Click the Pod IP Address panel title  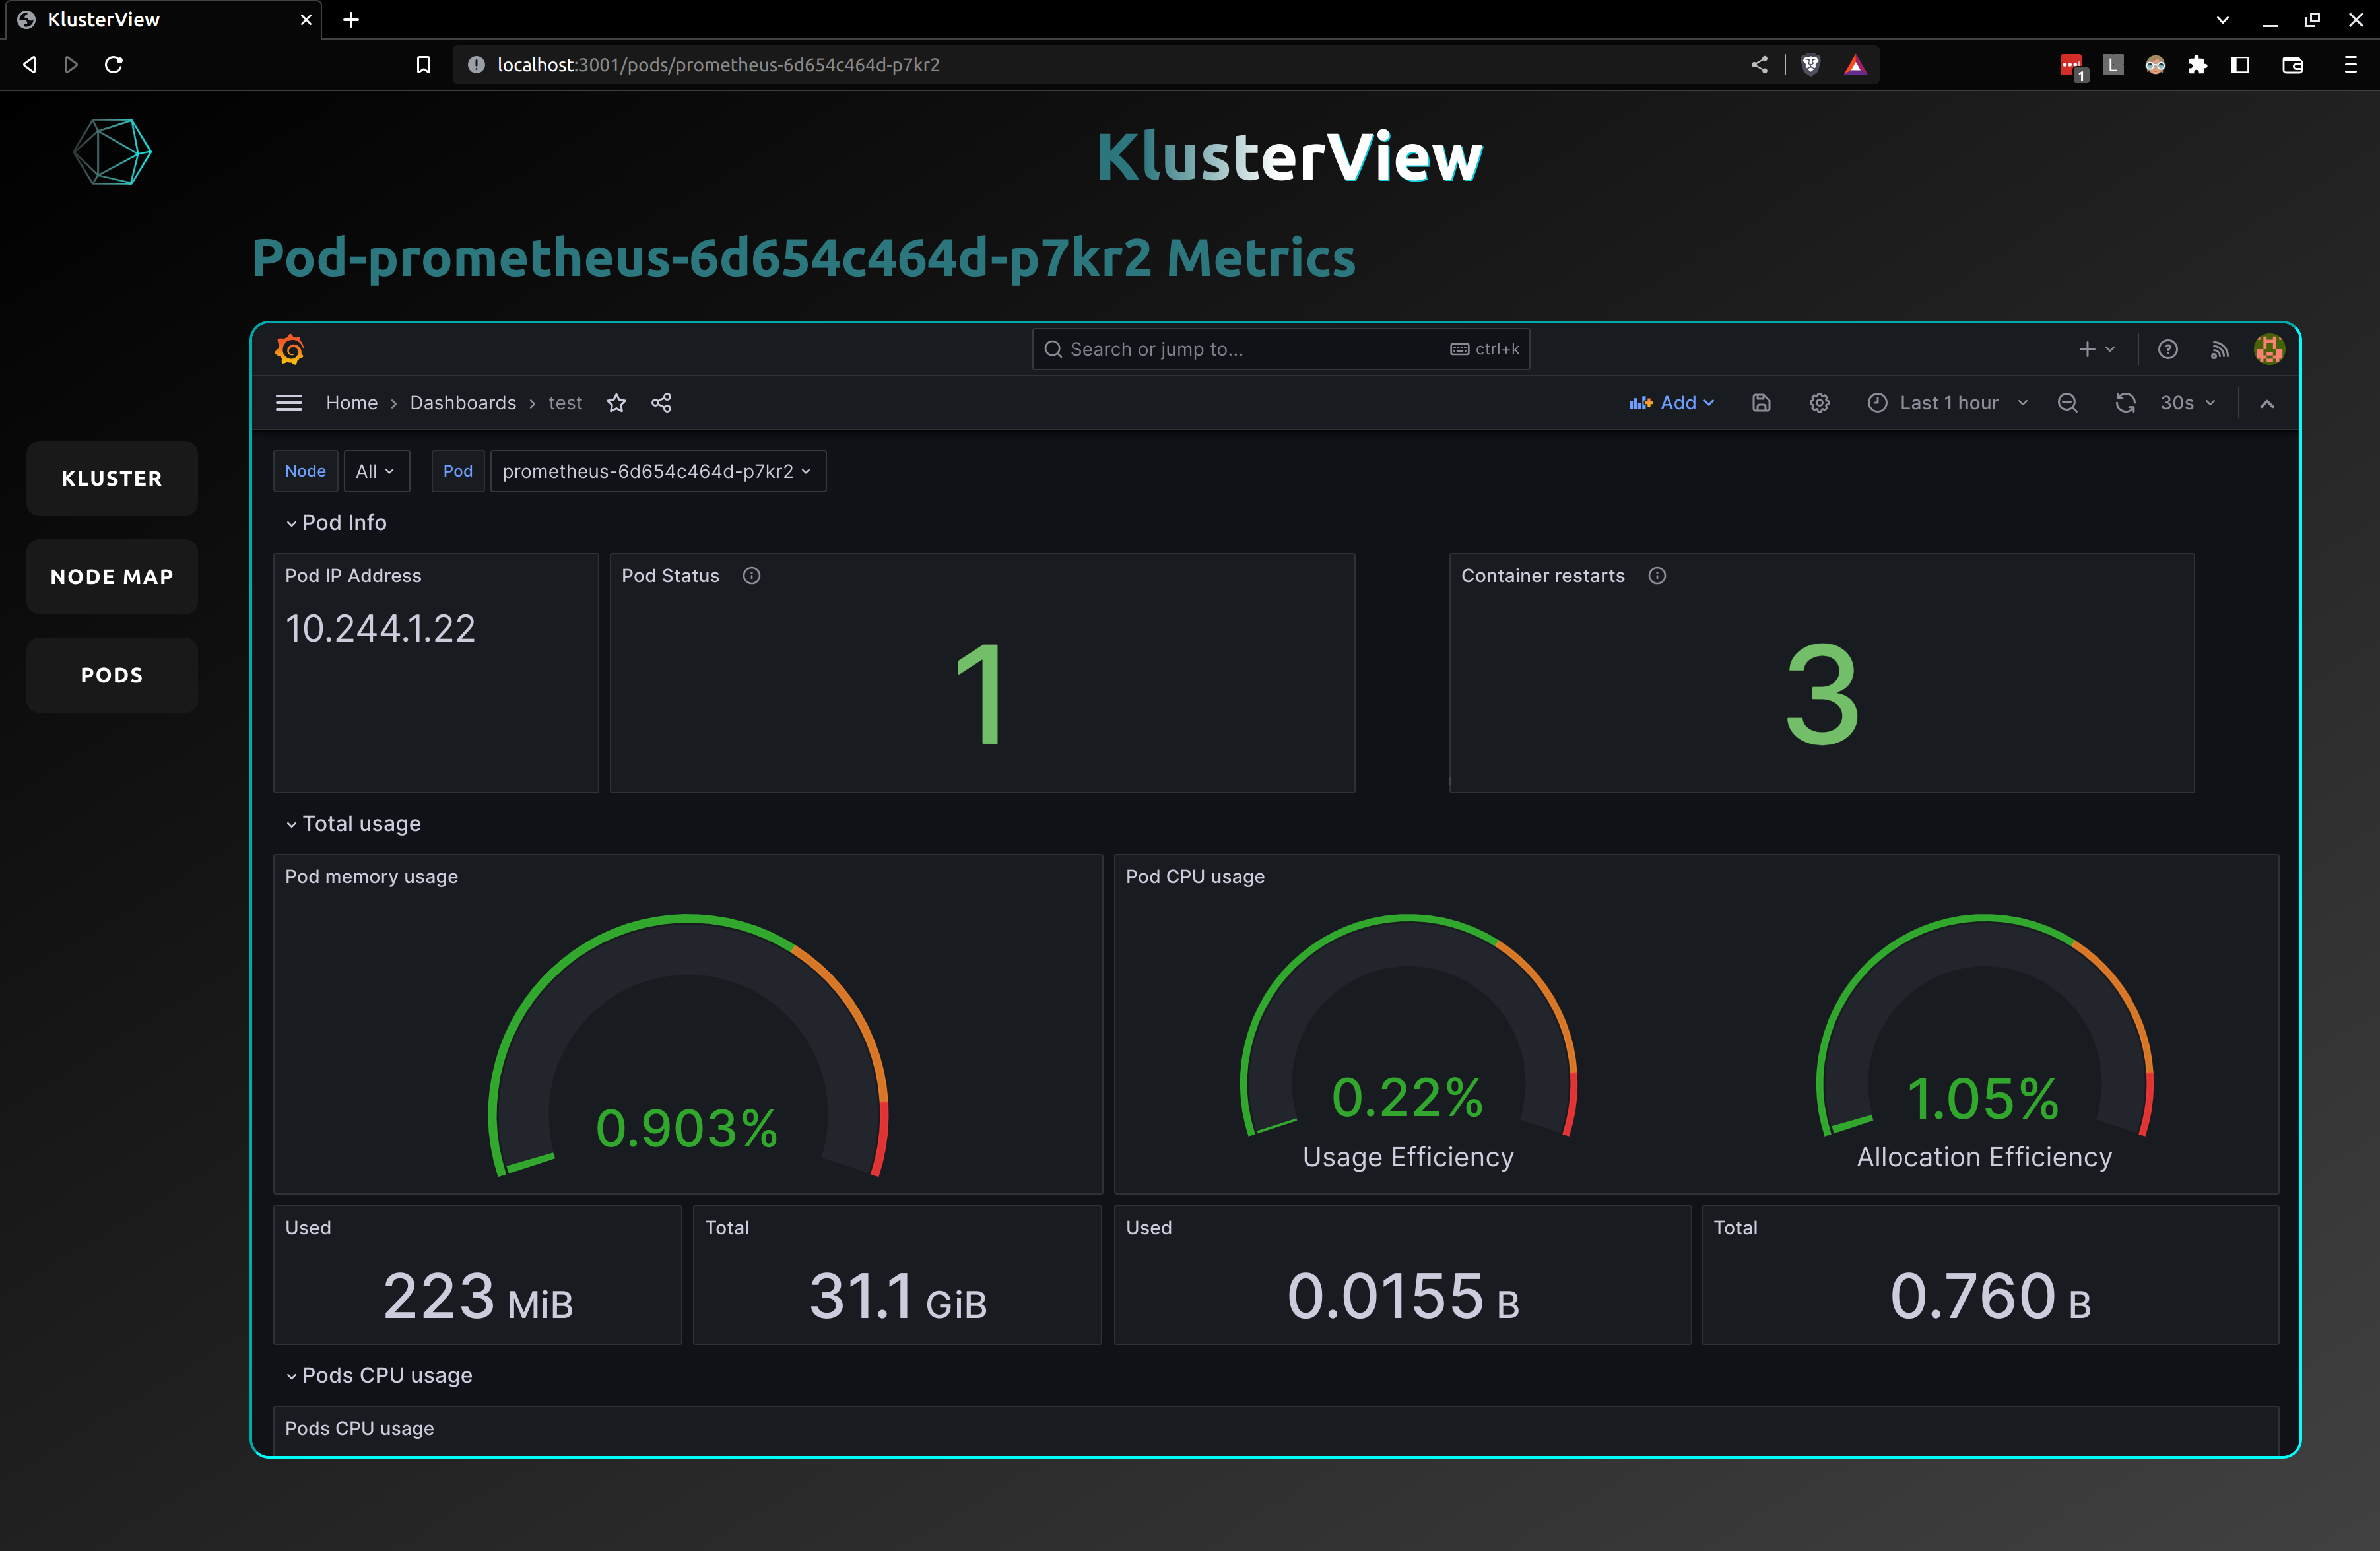(x=353, y=576)
